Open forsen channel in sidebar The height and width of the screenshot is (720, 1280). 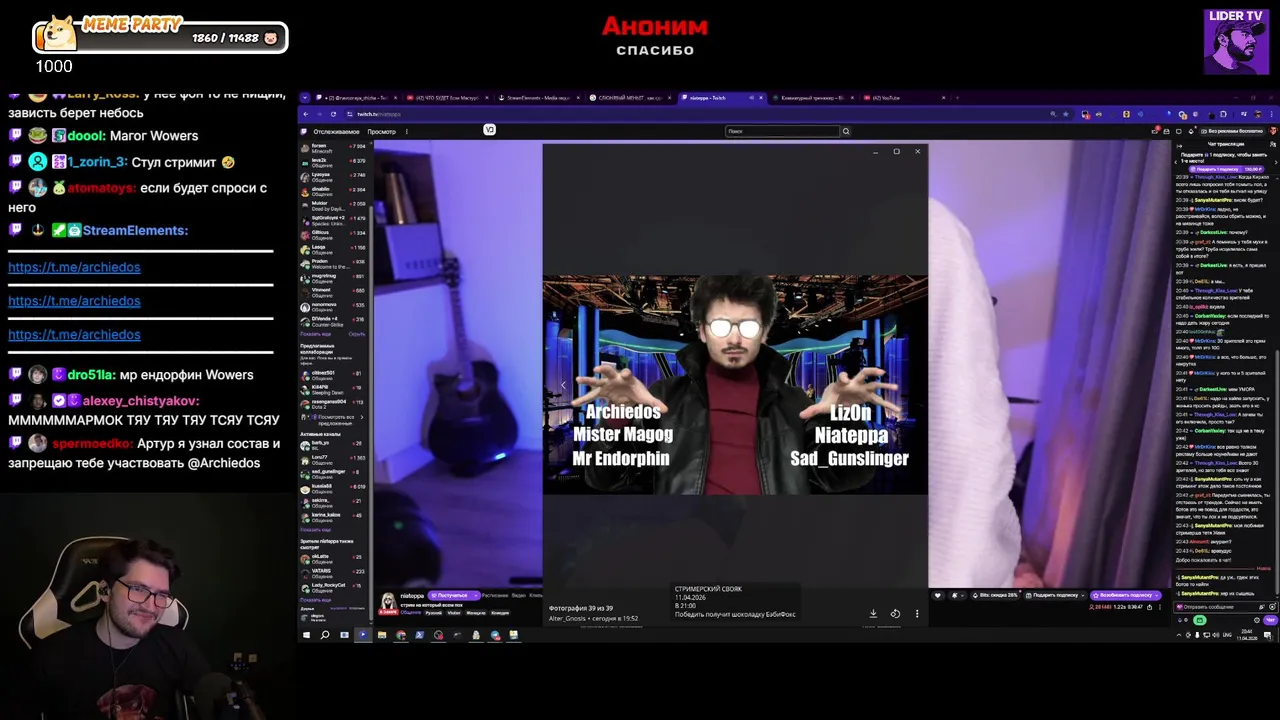[334, 147]
